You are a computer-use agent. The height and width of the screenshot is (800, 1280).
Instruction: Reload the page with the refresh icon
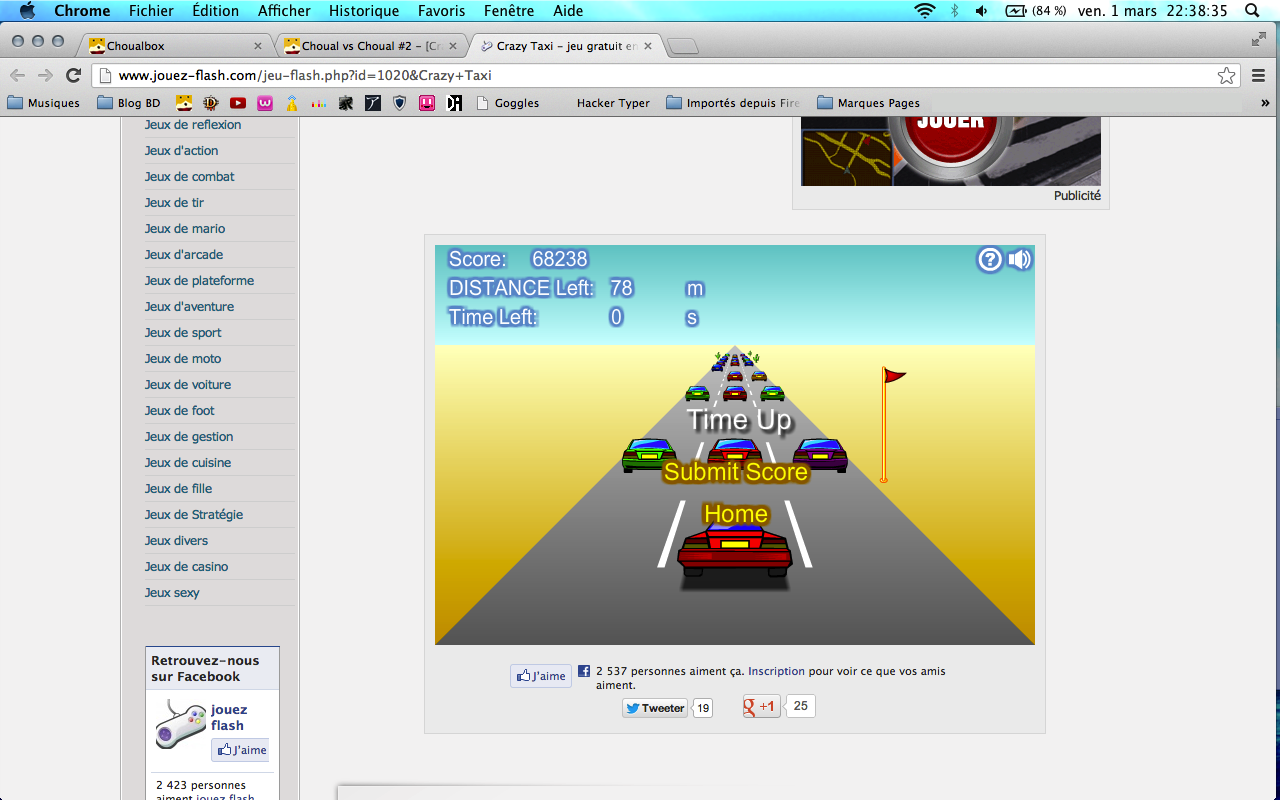coord(73,75)
